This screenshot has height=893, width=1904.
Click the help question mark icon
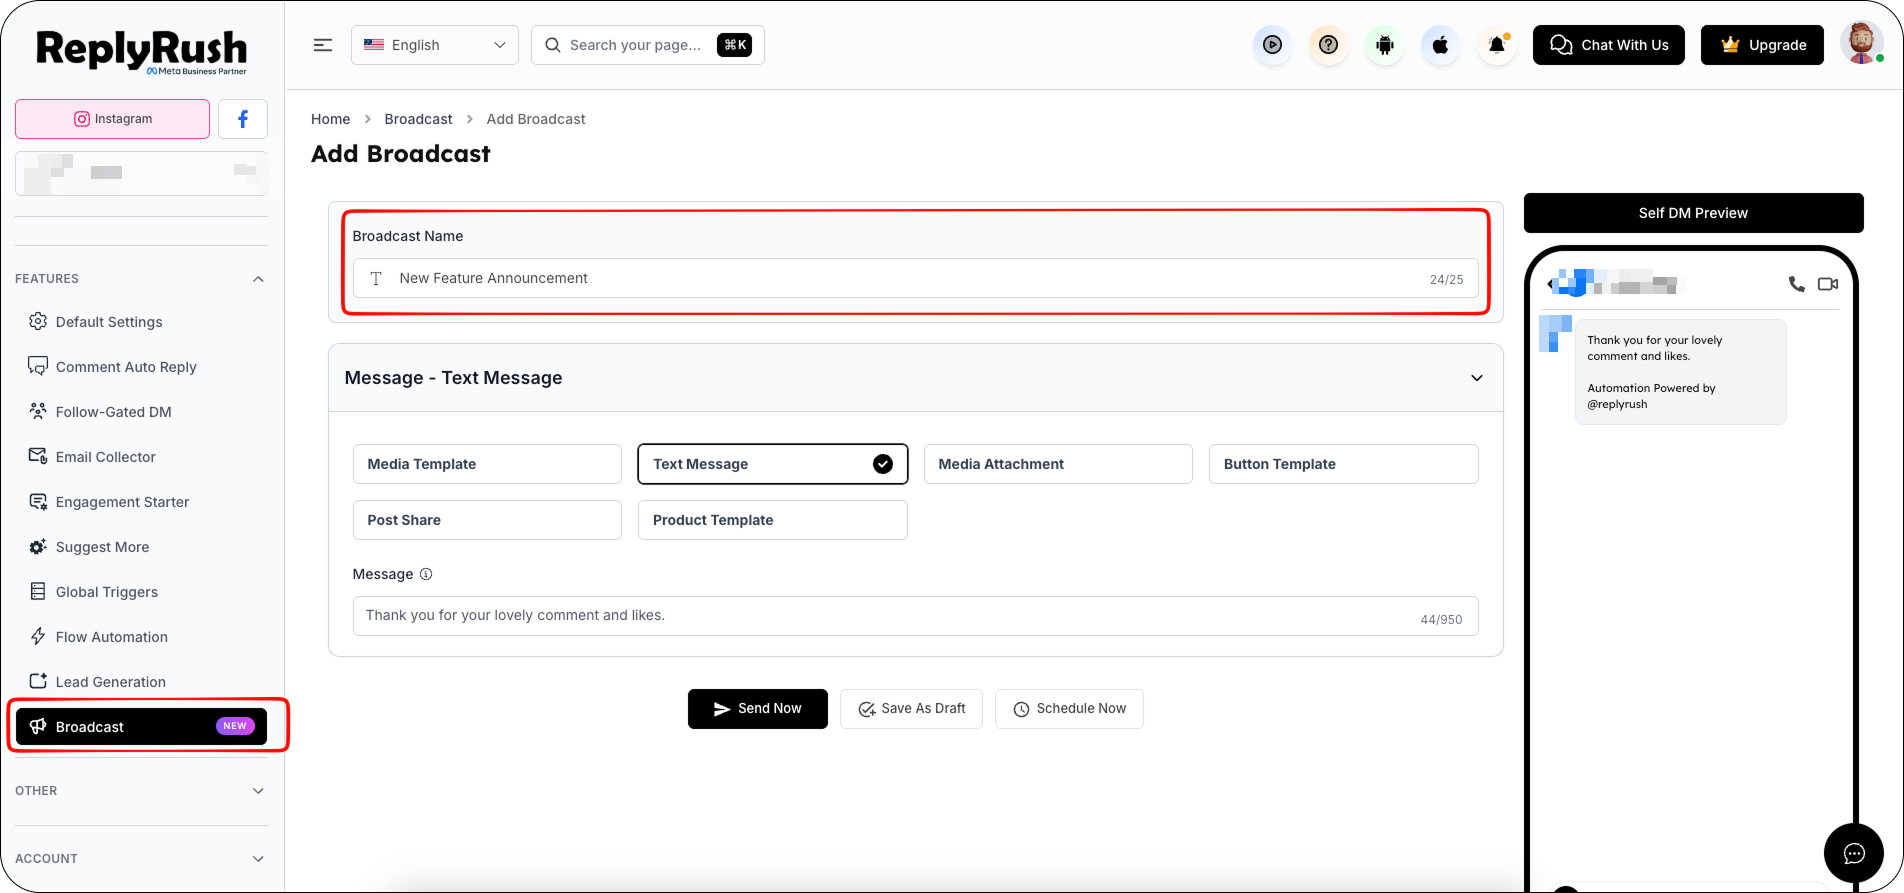click(x=1329, y=45)
